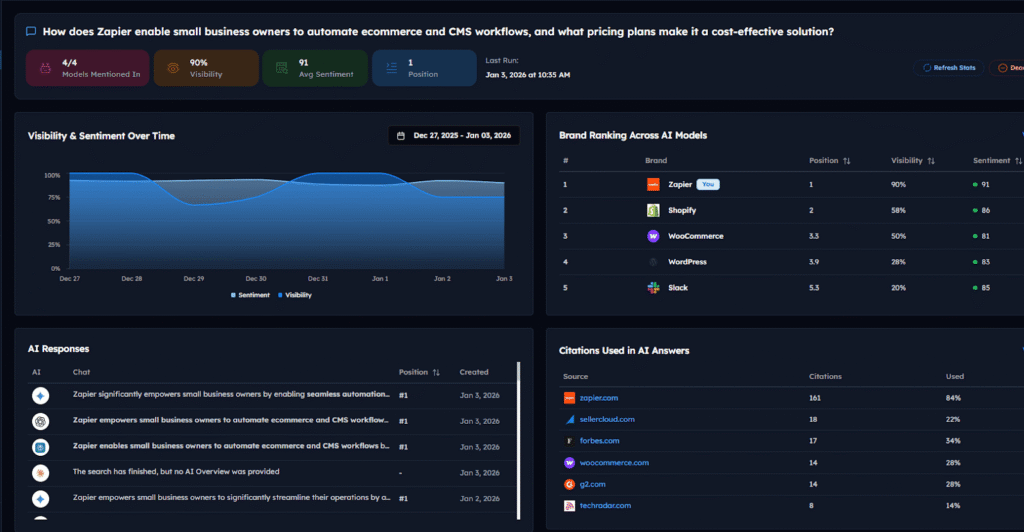
Task: Click the Position card list icon
Action: pyautogui.click(x=391, y=67)
